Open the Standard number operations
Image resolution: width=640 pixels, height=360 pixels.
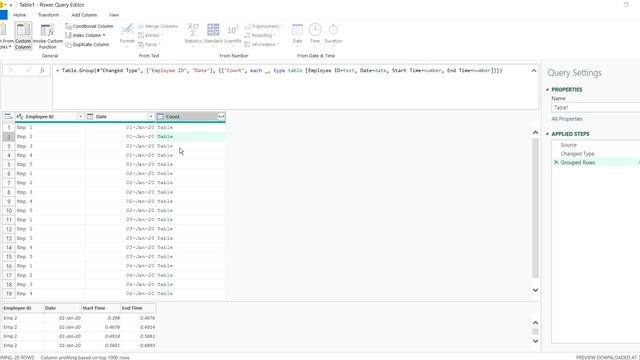pos(213,34)
